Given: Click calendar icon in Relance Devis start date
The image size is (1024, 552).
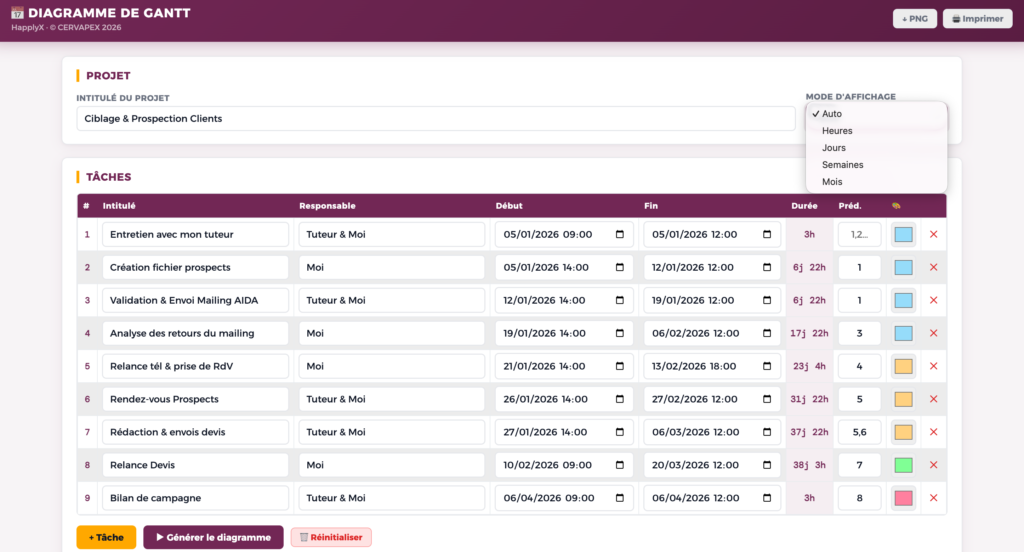Looking at the screenshot, I should point(619,465).
